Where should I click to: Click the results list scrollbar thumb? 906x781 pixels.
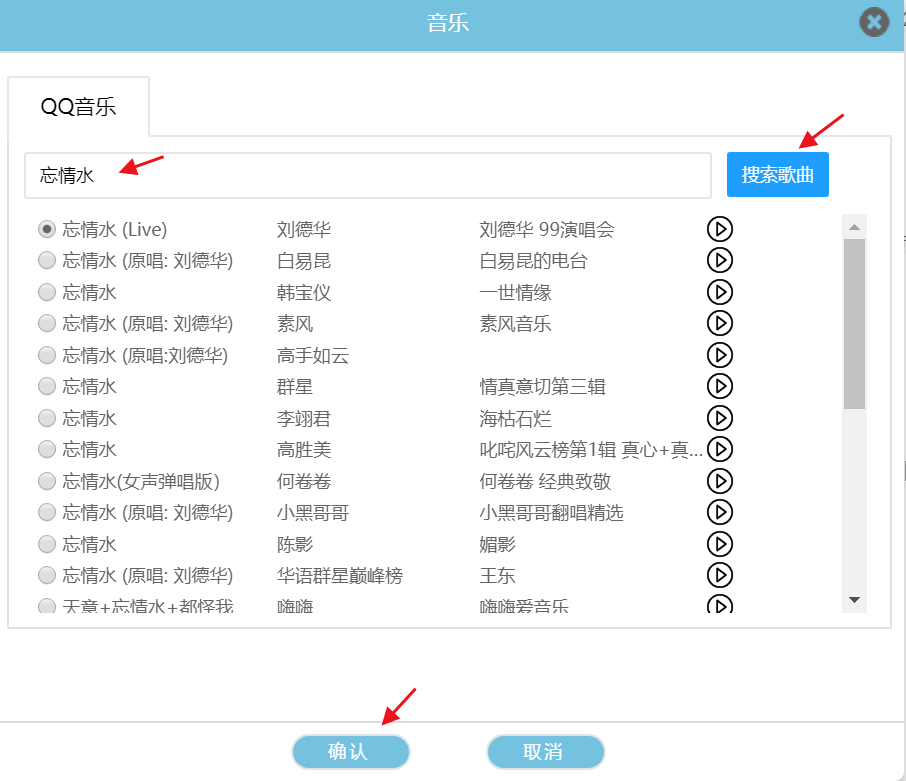[x=855, y=324]
